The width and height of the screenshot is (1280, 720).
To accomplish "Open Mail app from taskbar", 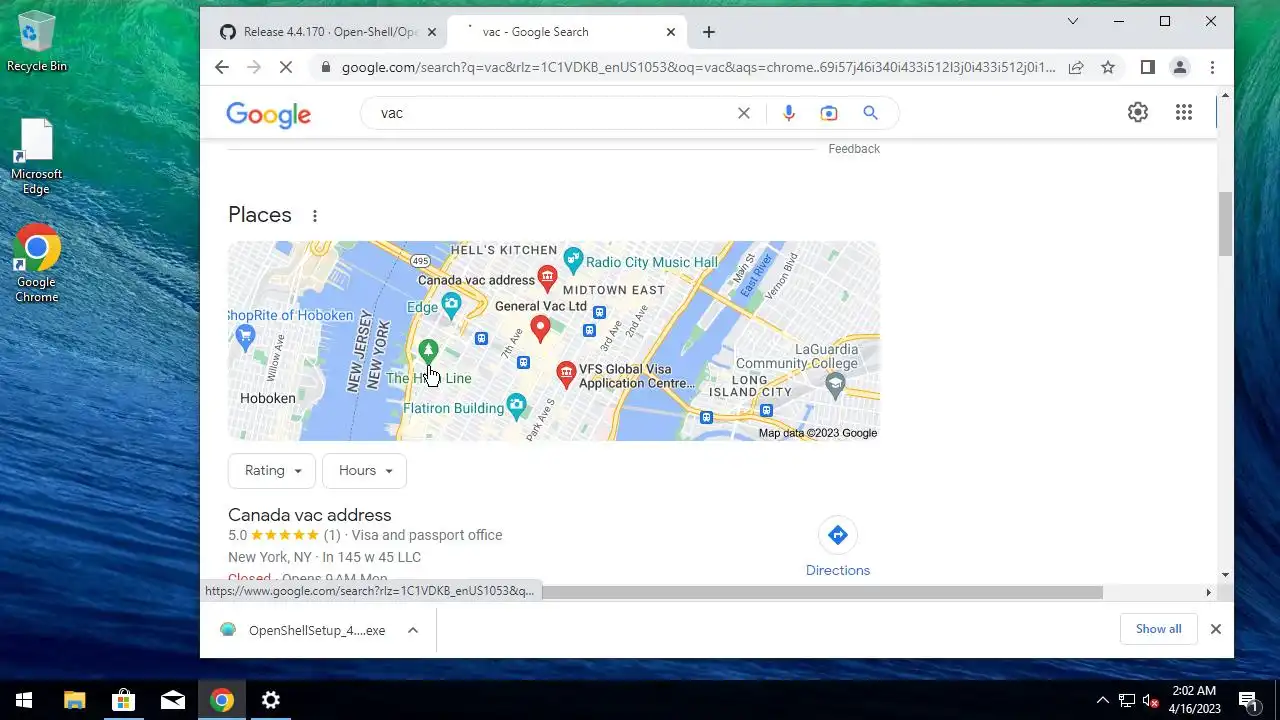I will pos(172,700).
